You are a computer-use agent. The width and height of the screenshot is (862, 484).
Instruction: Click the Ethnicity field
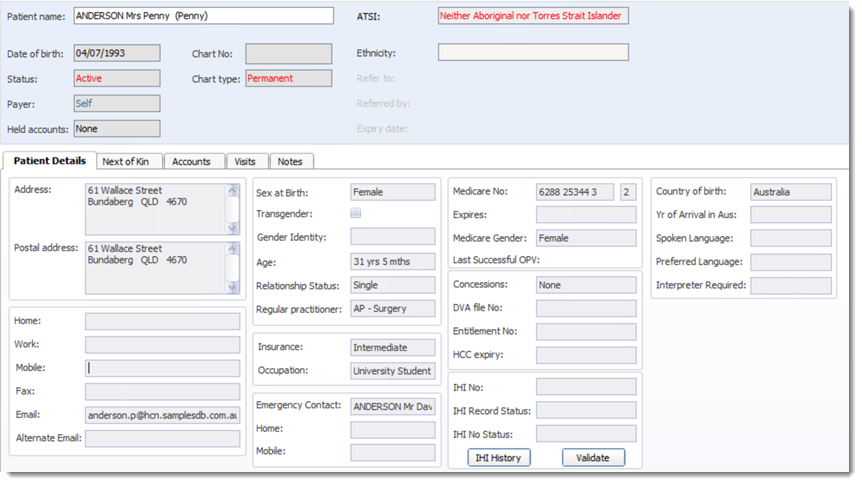[533, 53]
